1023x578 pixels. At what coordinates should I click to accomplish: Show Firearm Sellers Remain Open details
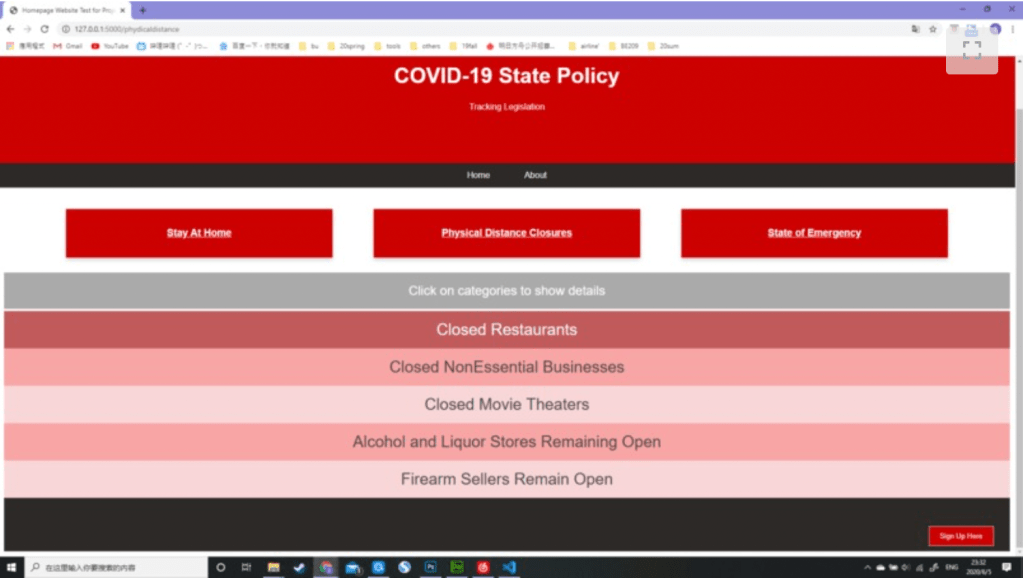(x=506, y=479)
